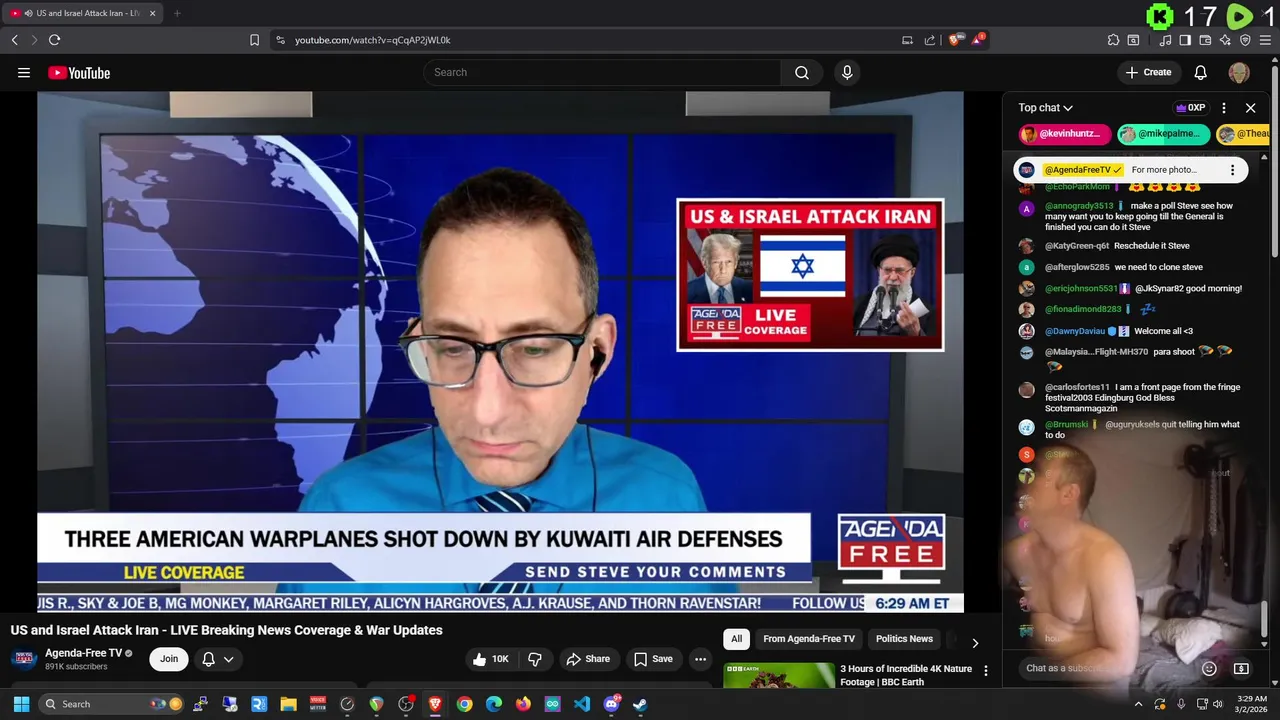The image size is (1280, 720).
Task: Reload the page with refresh icon
Action: coord(54,40)
